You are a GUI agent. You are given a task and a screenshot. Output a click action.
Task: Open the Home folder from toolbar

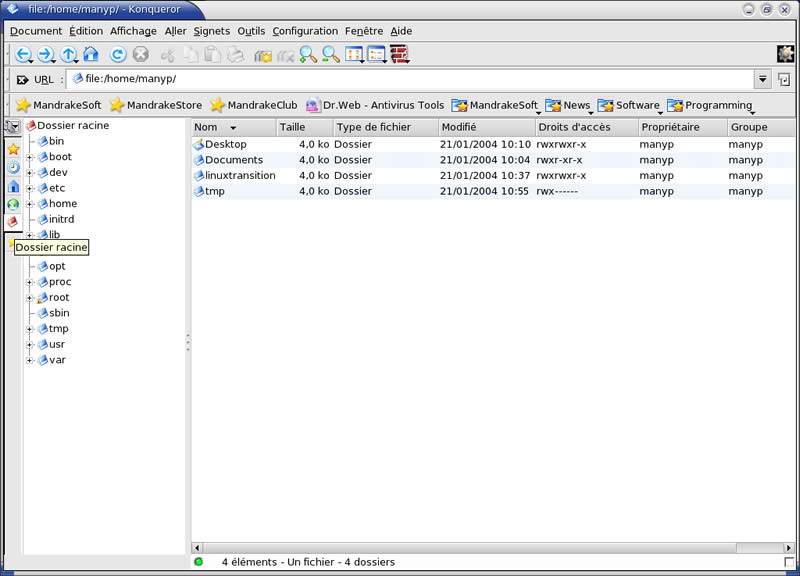[x=91, y=54]
